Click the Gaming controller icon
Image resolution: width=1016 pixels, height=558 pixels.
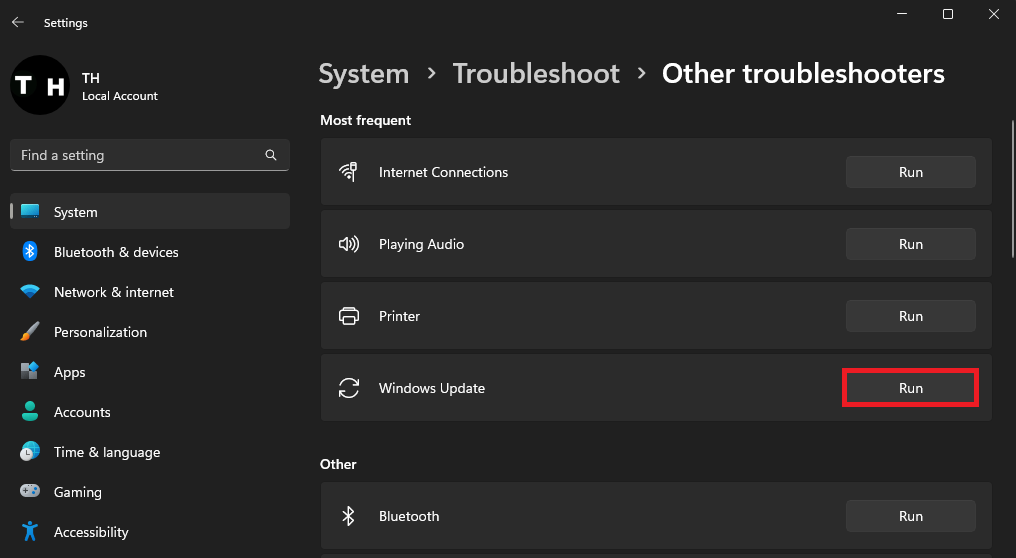(x=30, y=492)
